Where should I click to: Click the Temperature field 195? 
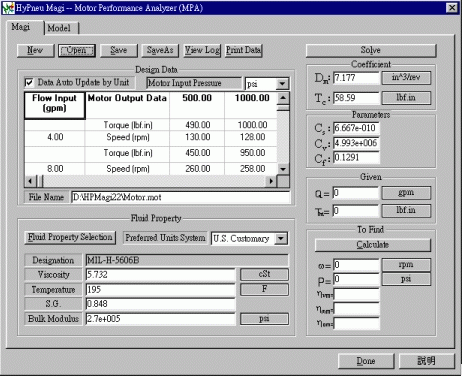tap(160, 290)
